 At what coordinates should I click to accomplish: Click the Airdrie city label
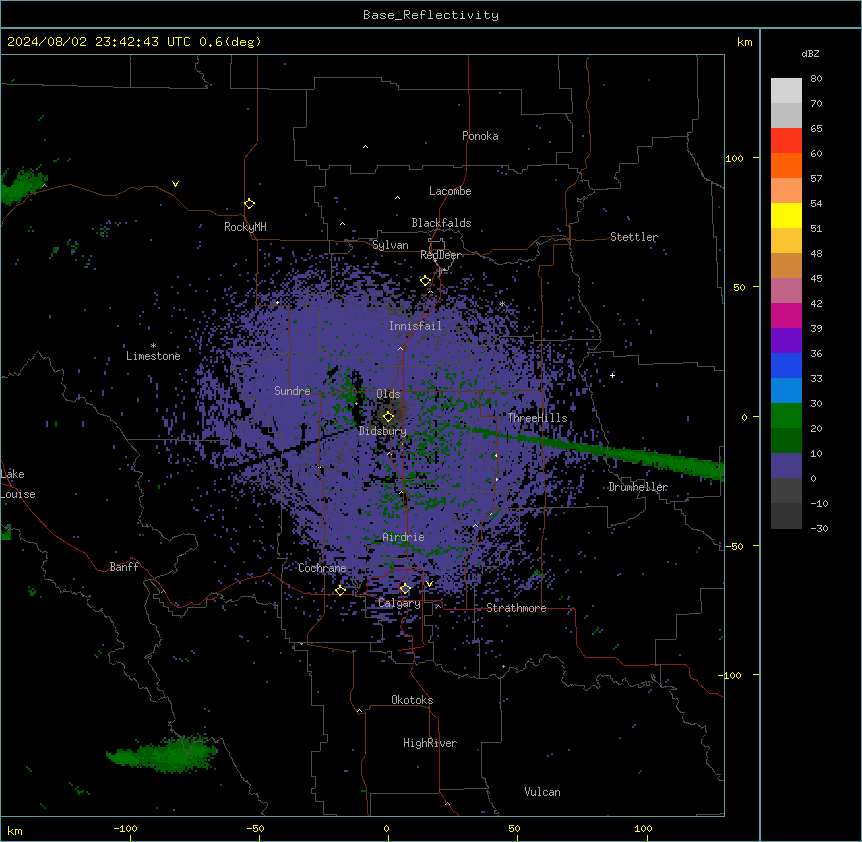pos(404,537)
